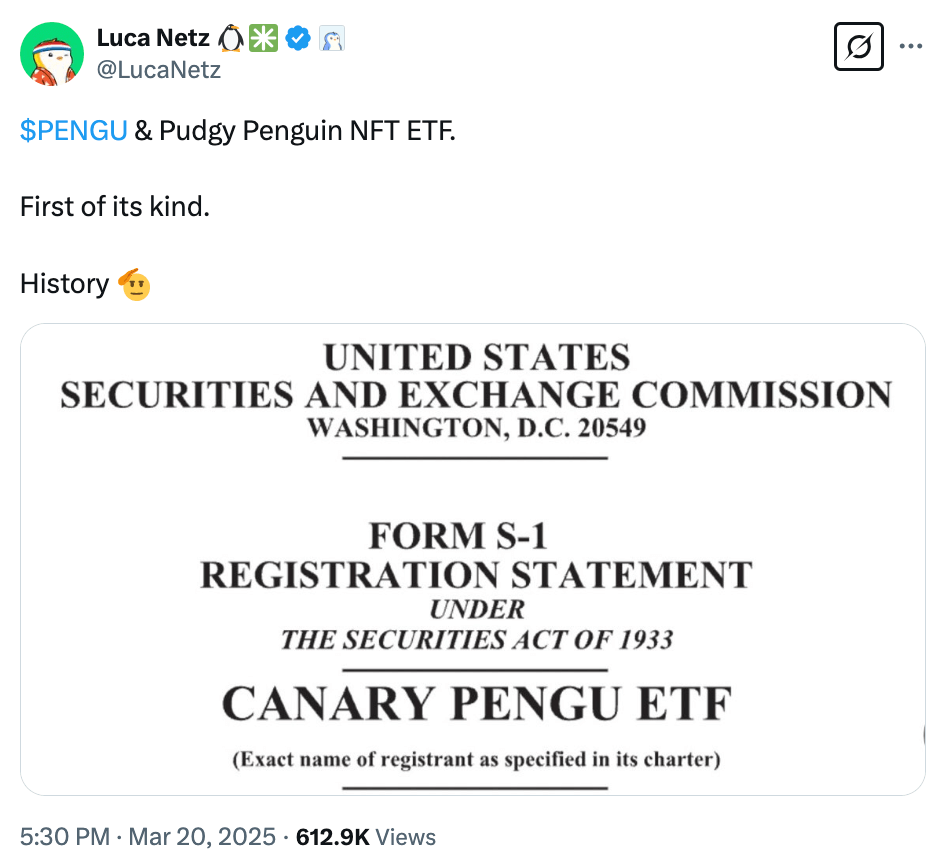948x868 pixels.
Task: Click the CANARY PENGU ETF heading in the image
Action: click(476, 704)
